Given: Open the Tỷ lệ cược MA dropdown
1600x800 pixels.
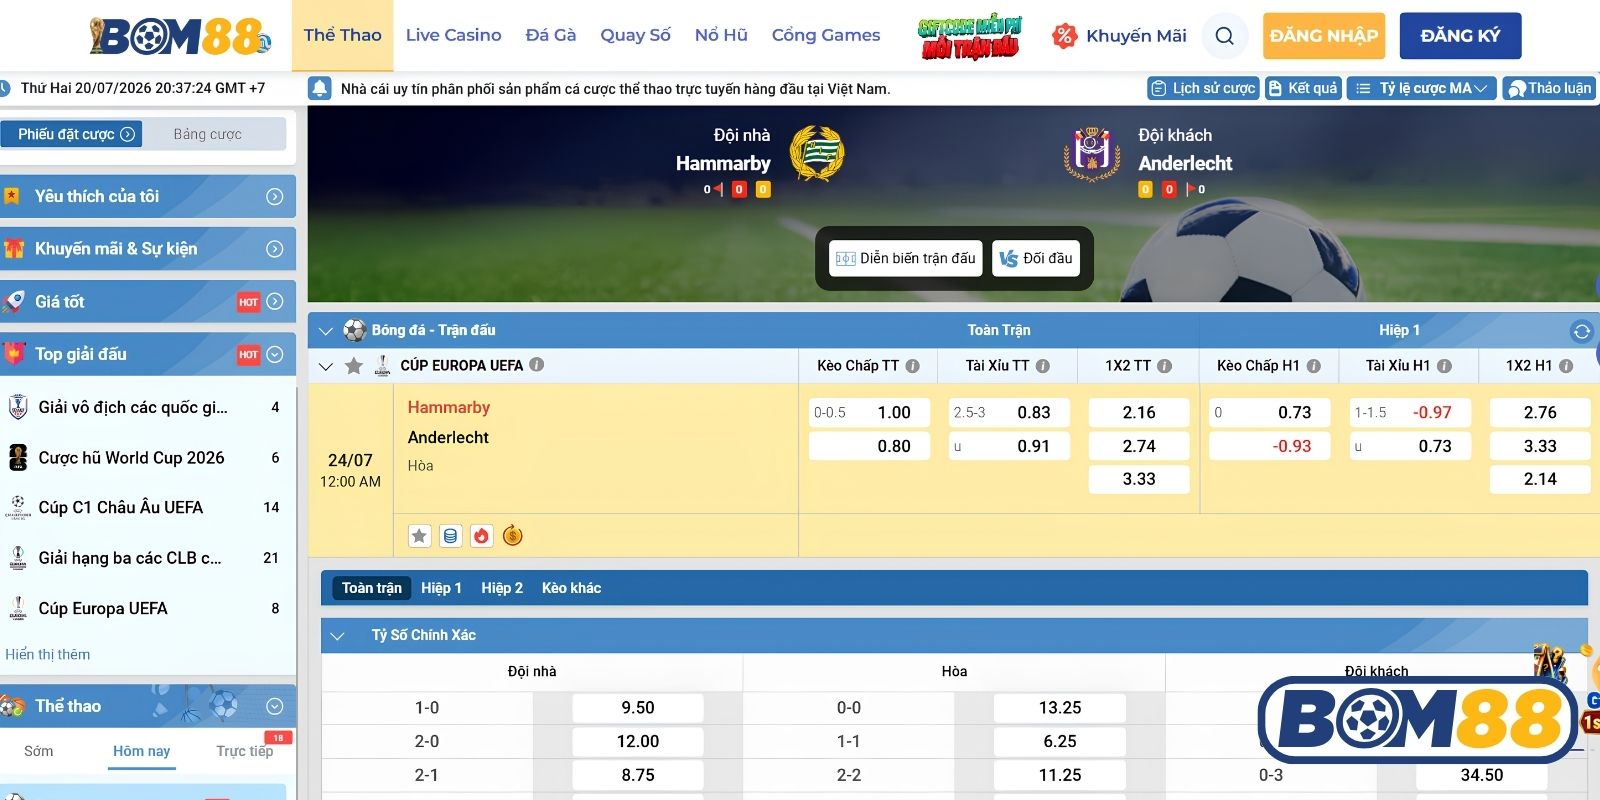Looking at the screenshot, I should coord(1421,88).
